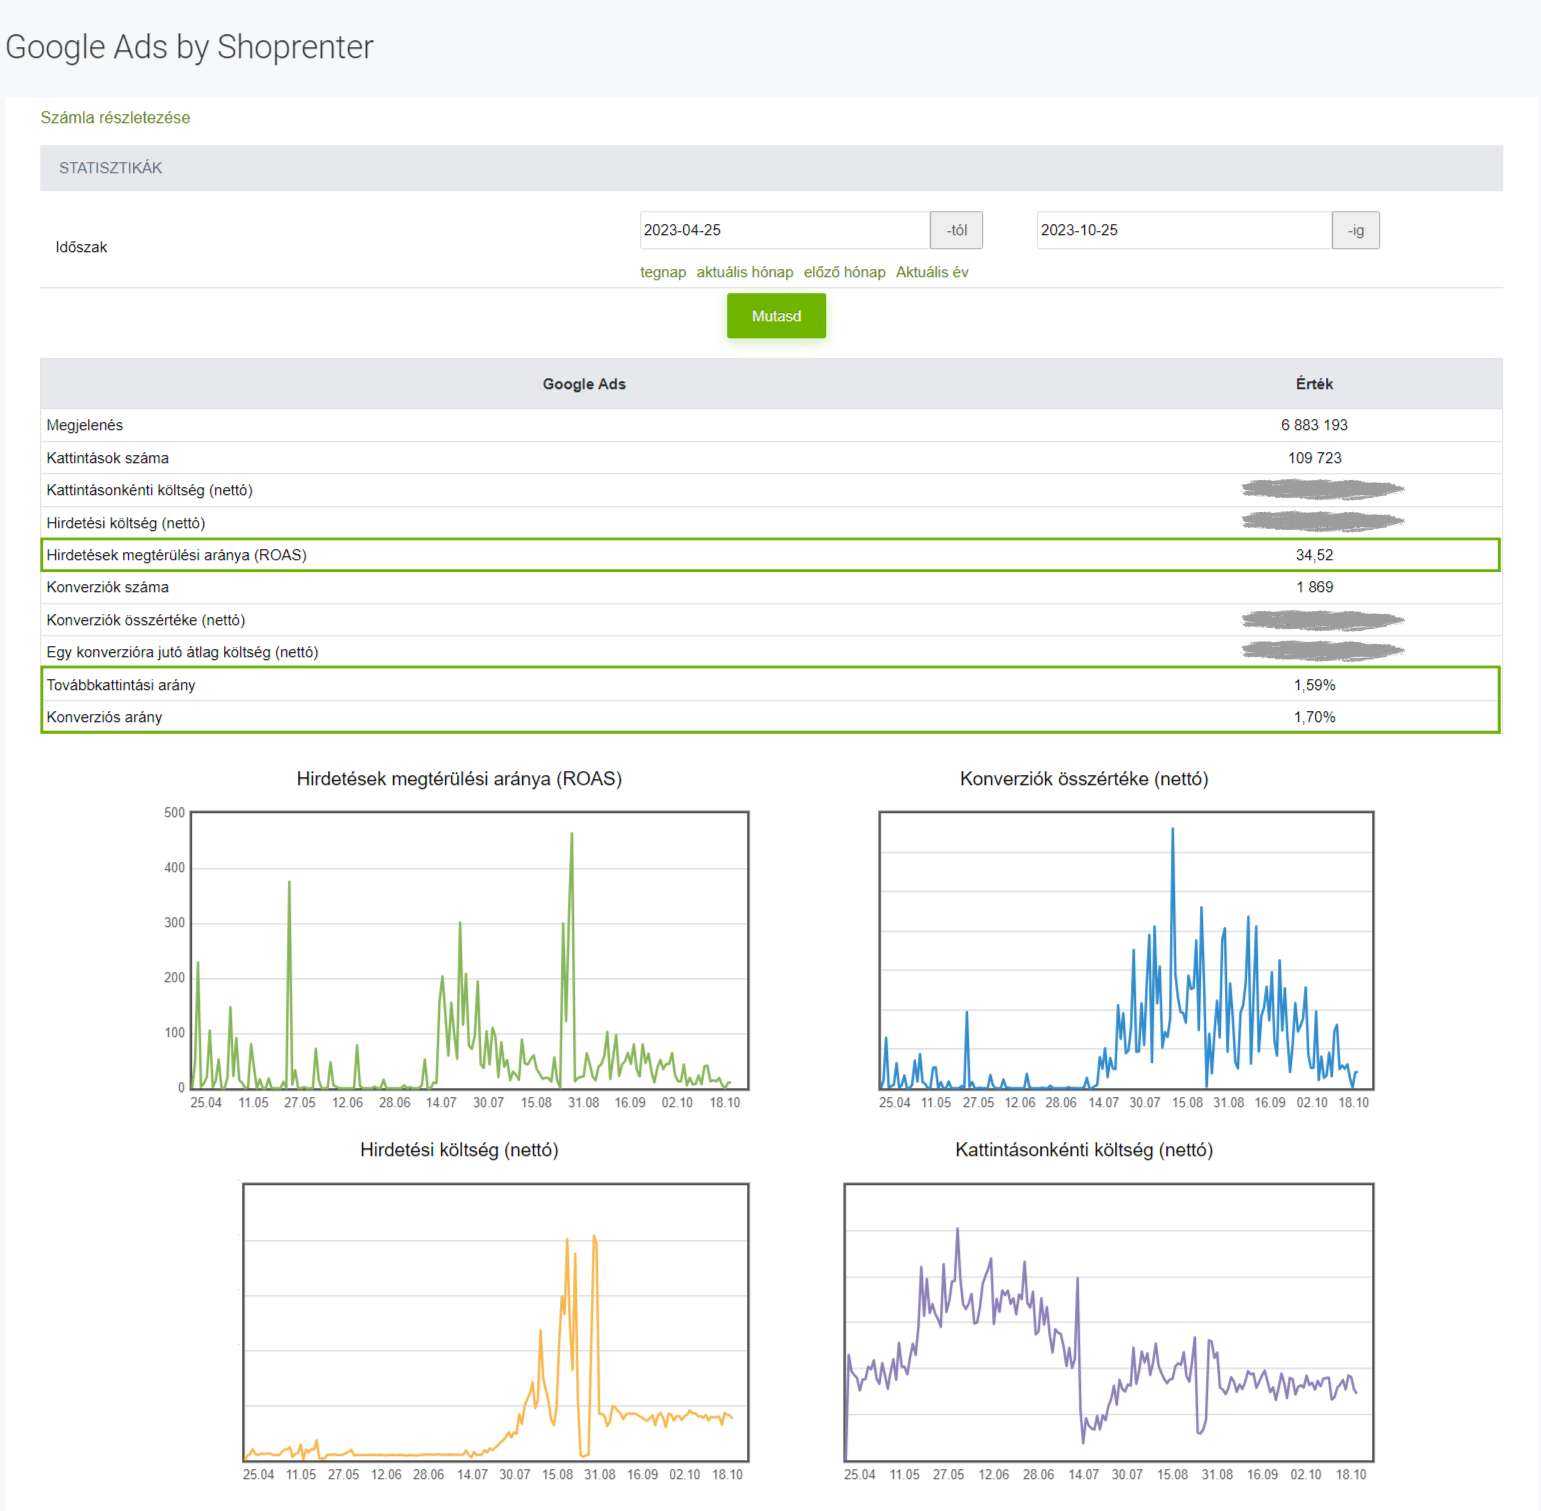Click the Google Ads by Shoprenter page title
The height and width of the screenshot is (1511, 1541).
(x=189, y=47)
